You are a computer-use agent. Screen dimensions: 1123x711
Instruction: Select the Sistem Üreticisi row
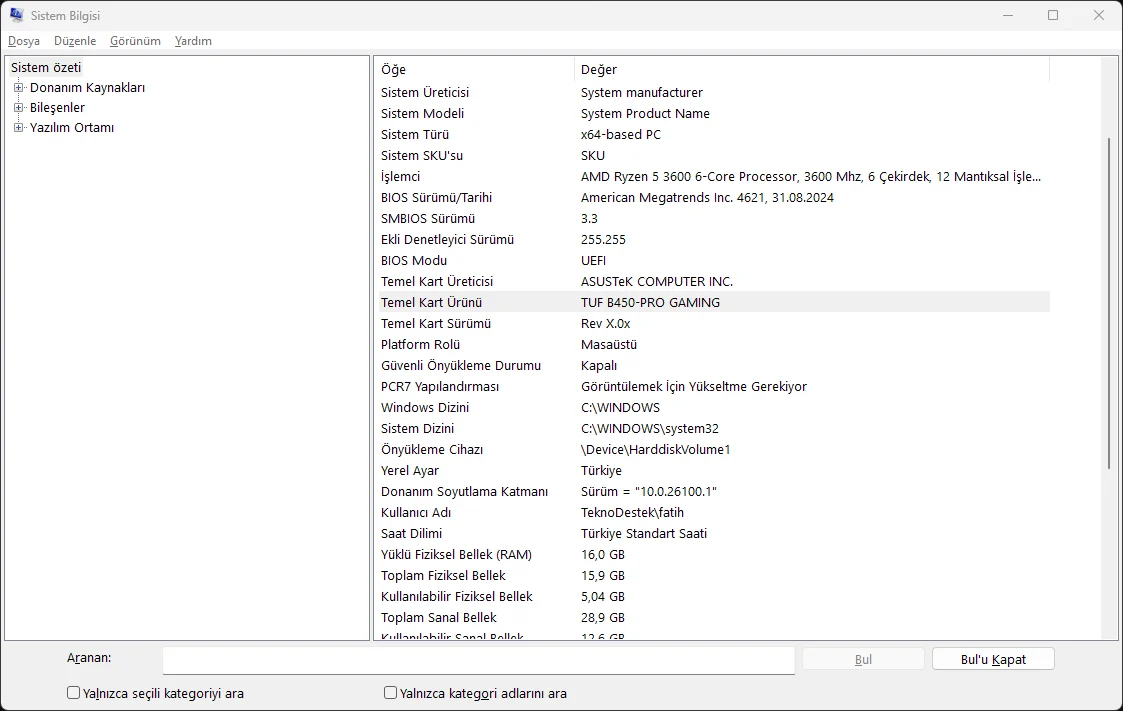pyautogui.click(x=714, y=92)
